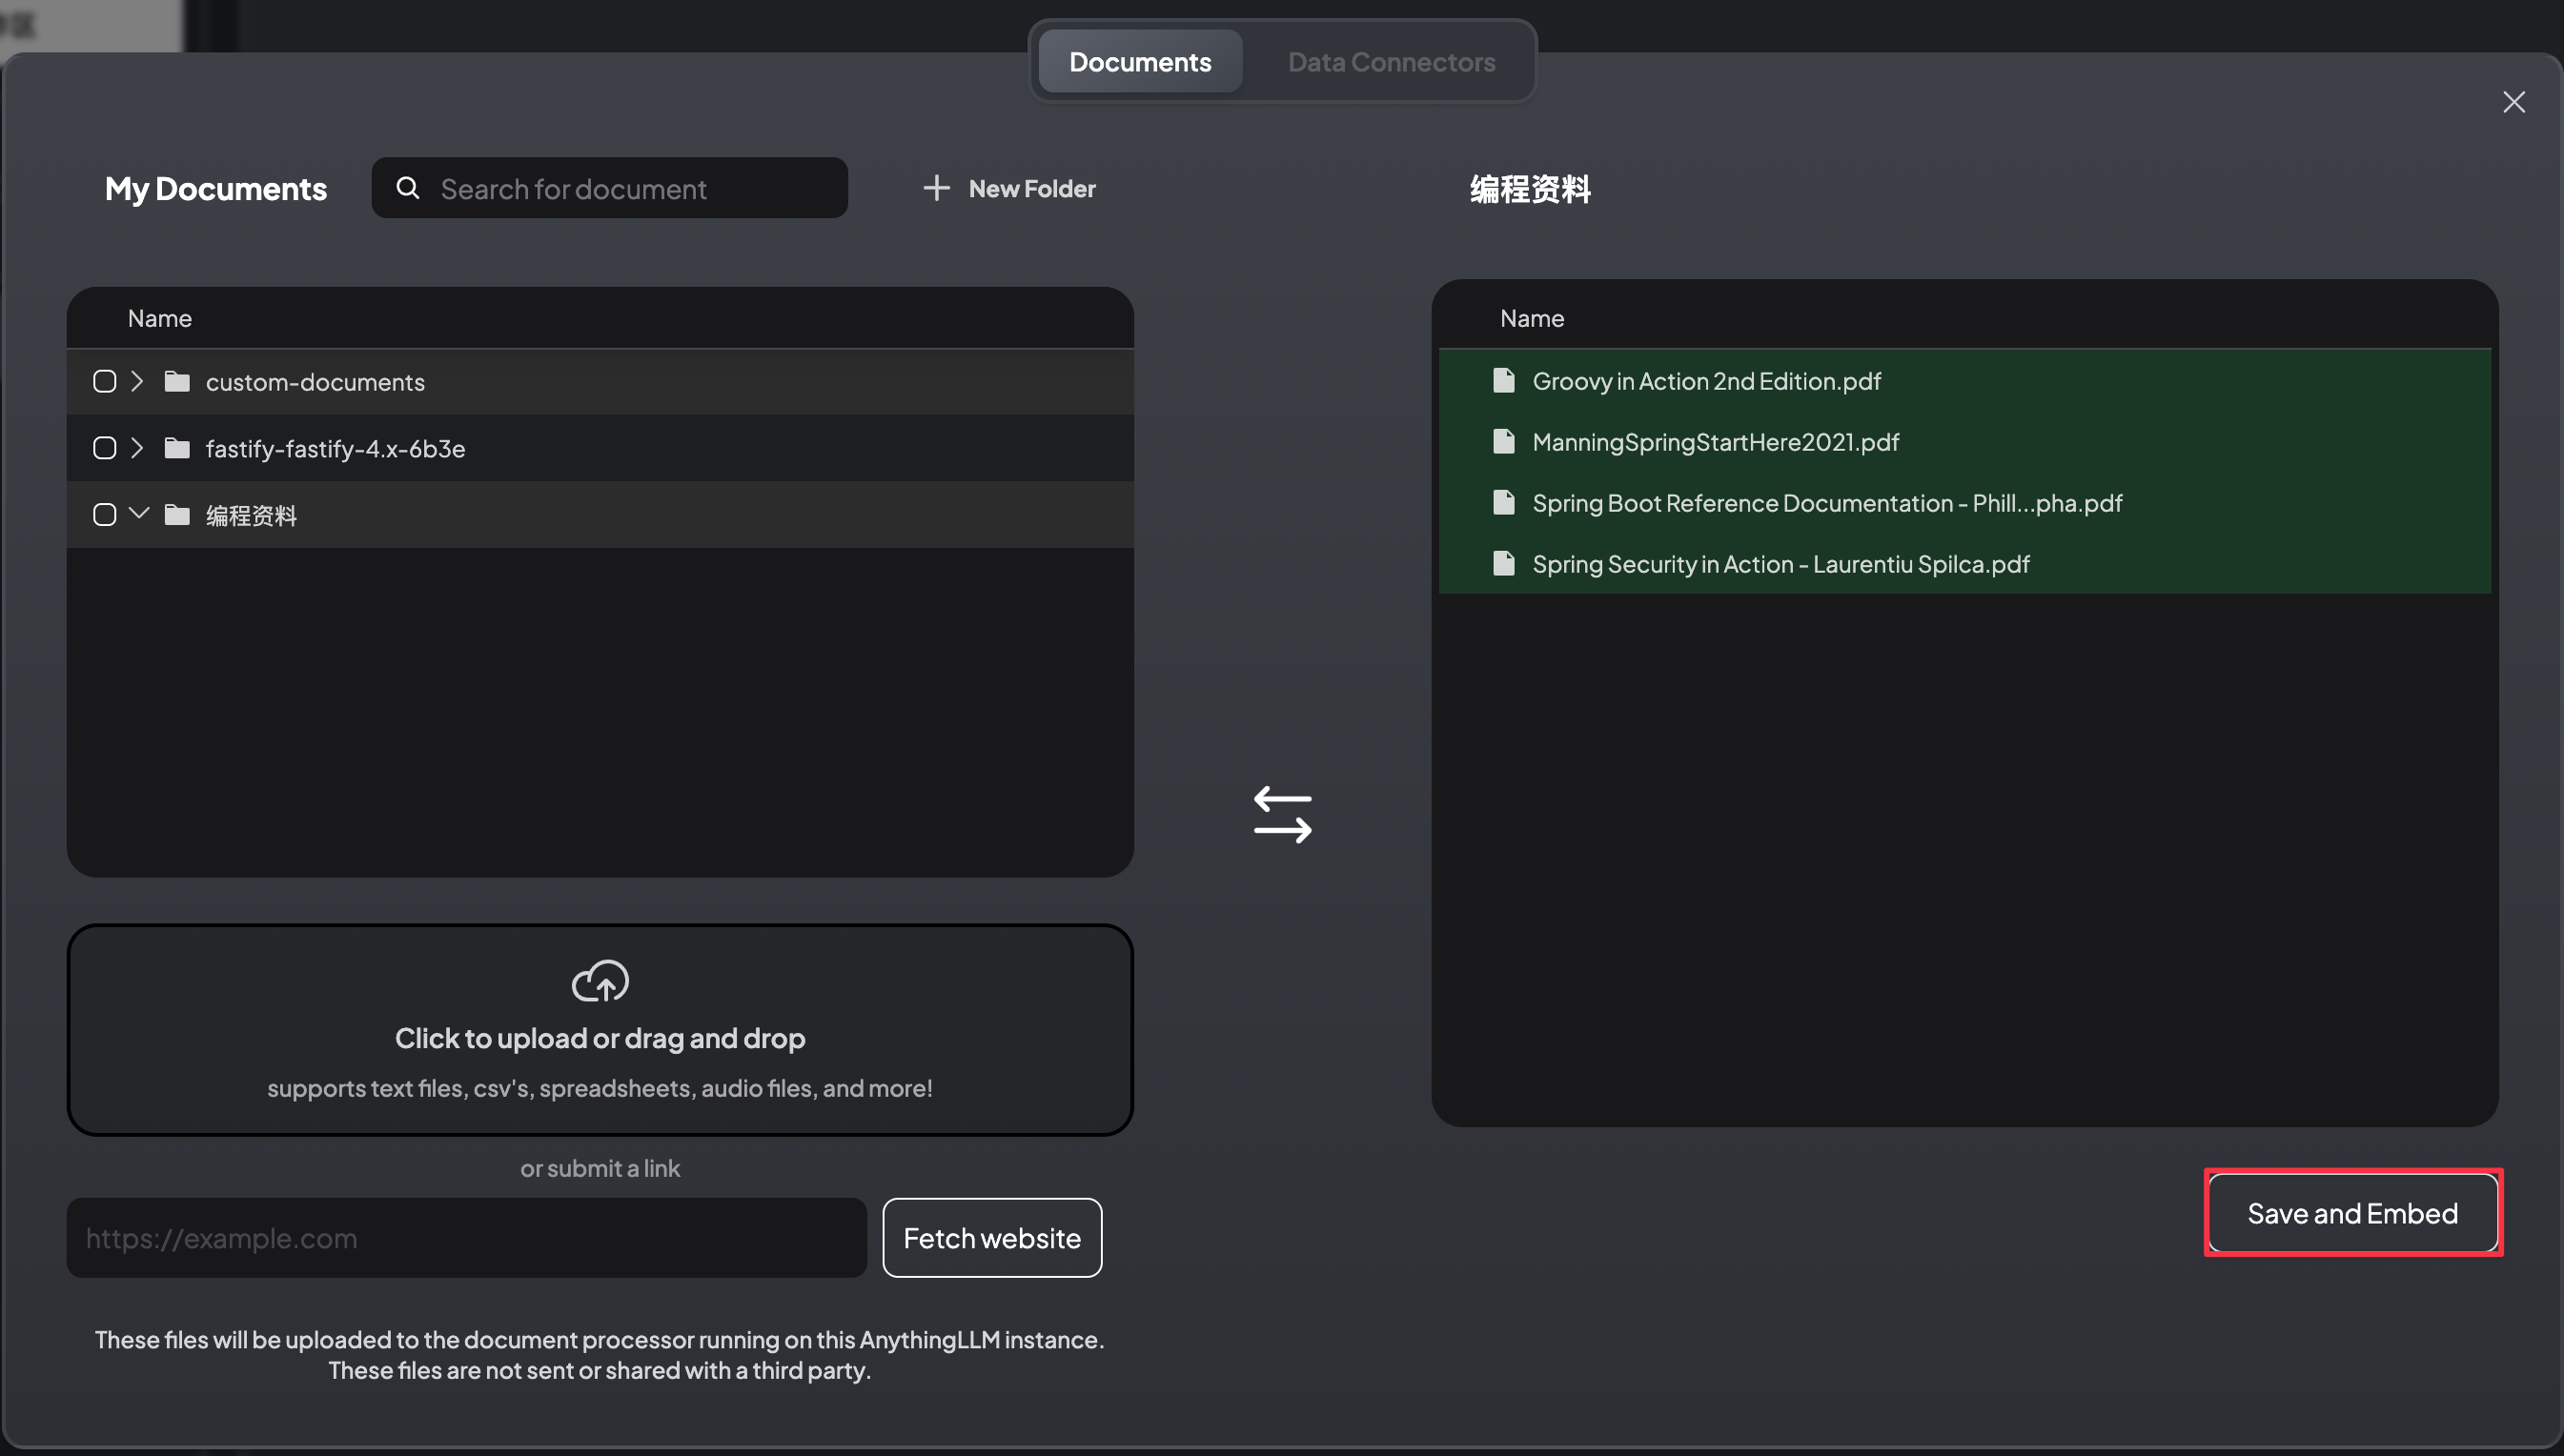2564x1456 pixels.
Task: Select Groovy in Action 2nd Edition.pdf
Action: tap(1706, 381)
